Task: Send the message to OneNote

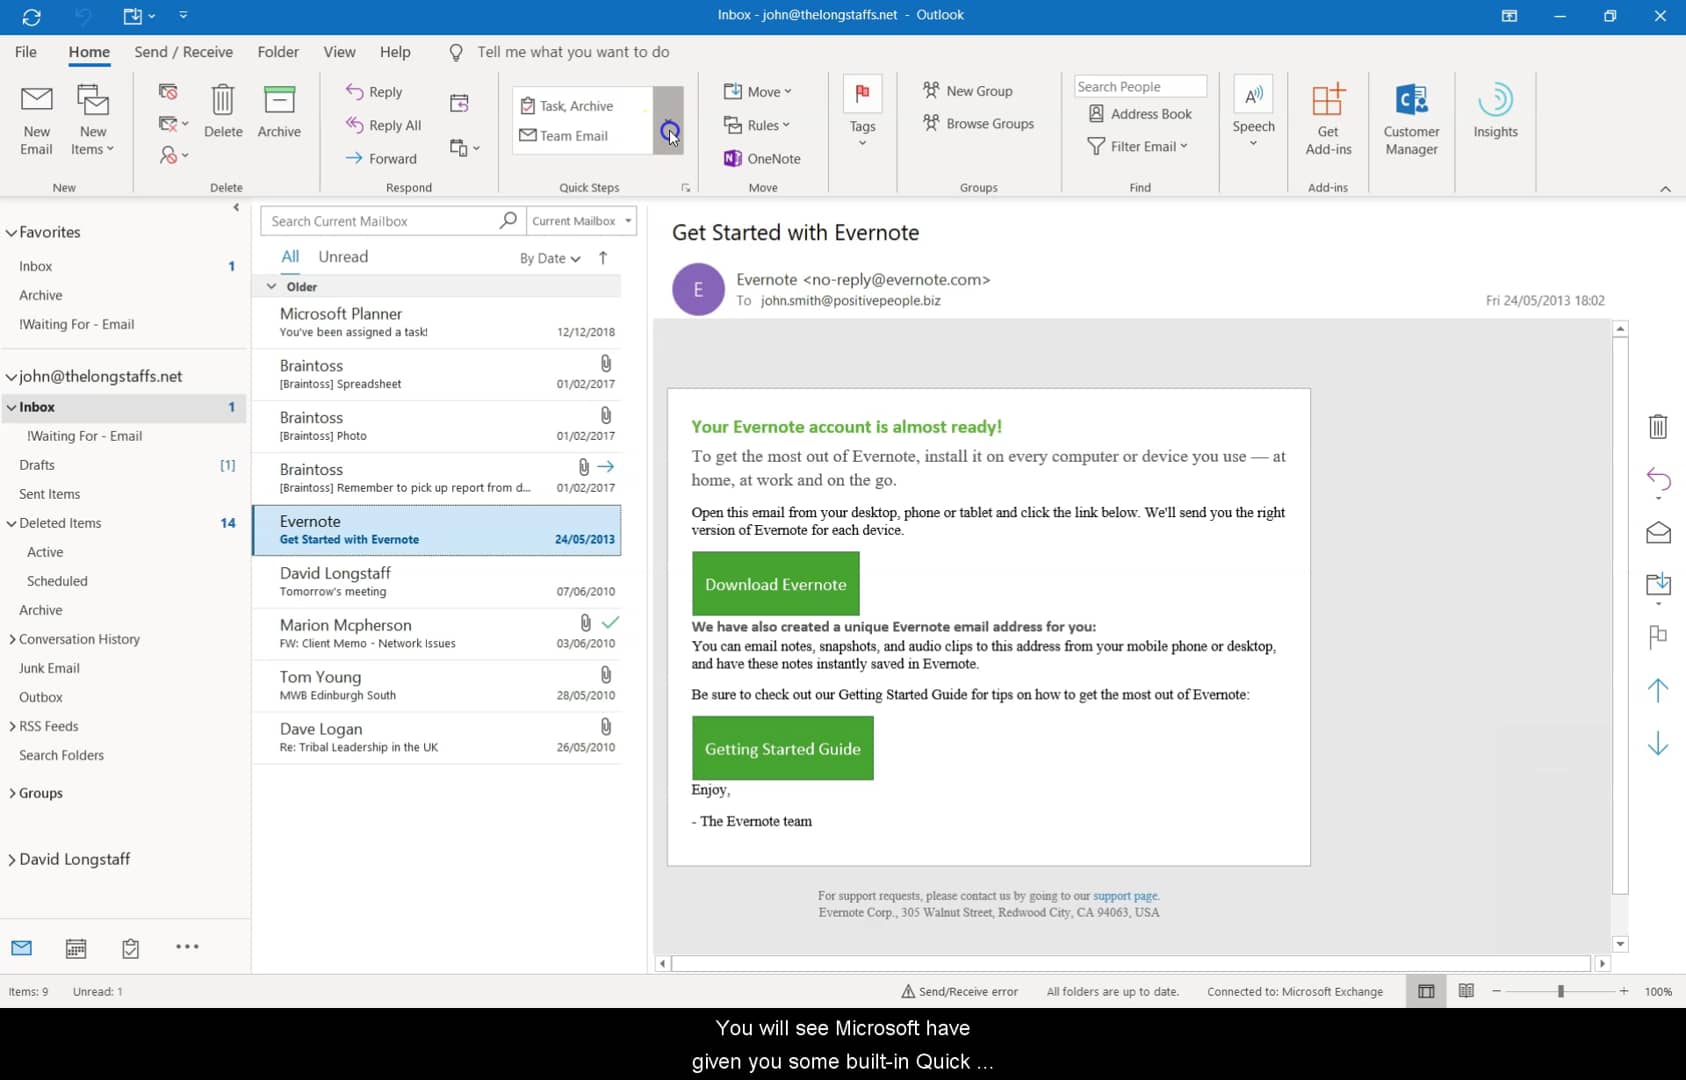Action: point(762,158)
